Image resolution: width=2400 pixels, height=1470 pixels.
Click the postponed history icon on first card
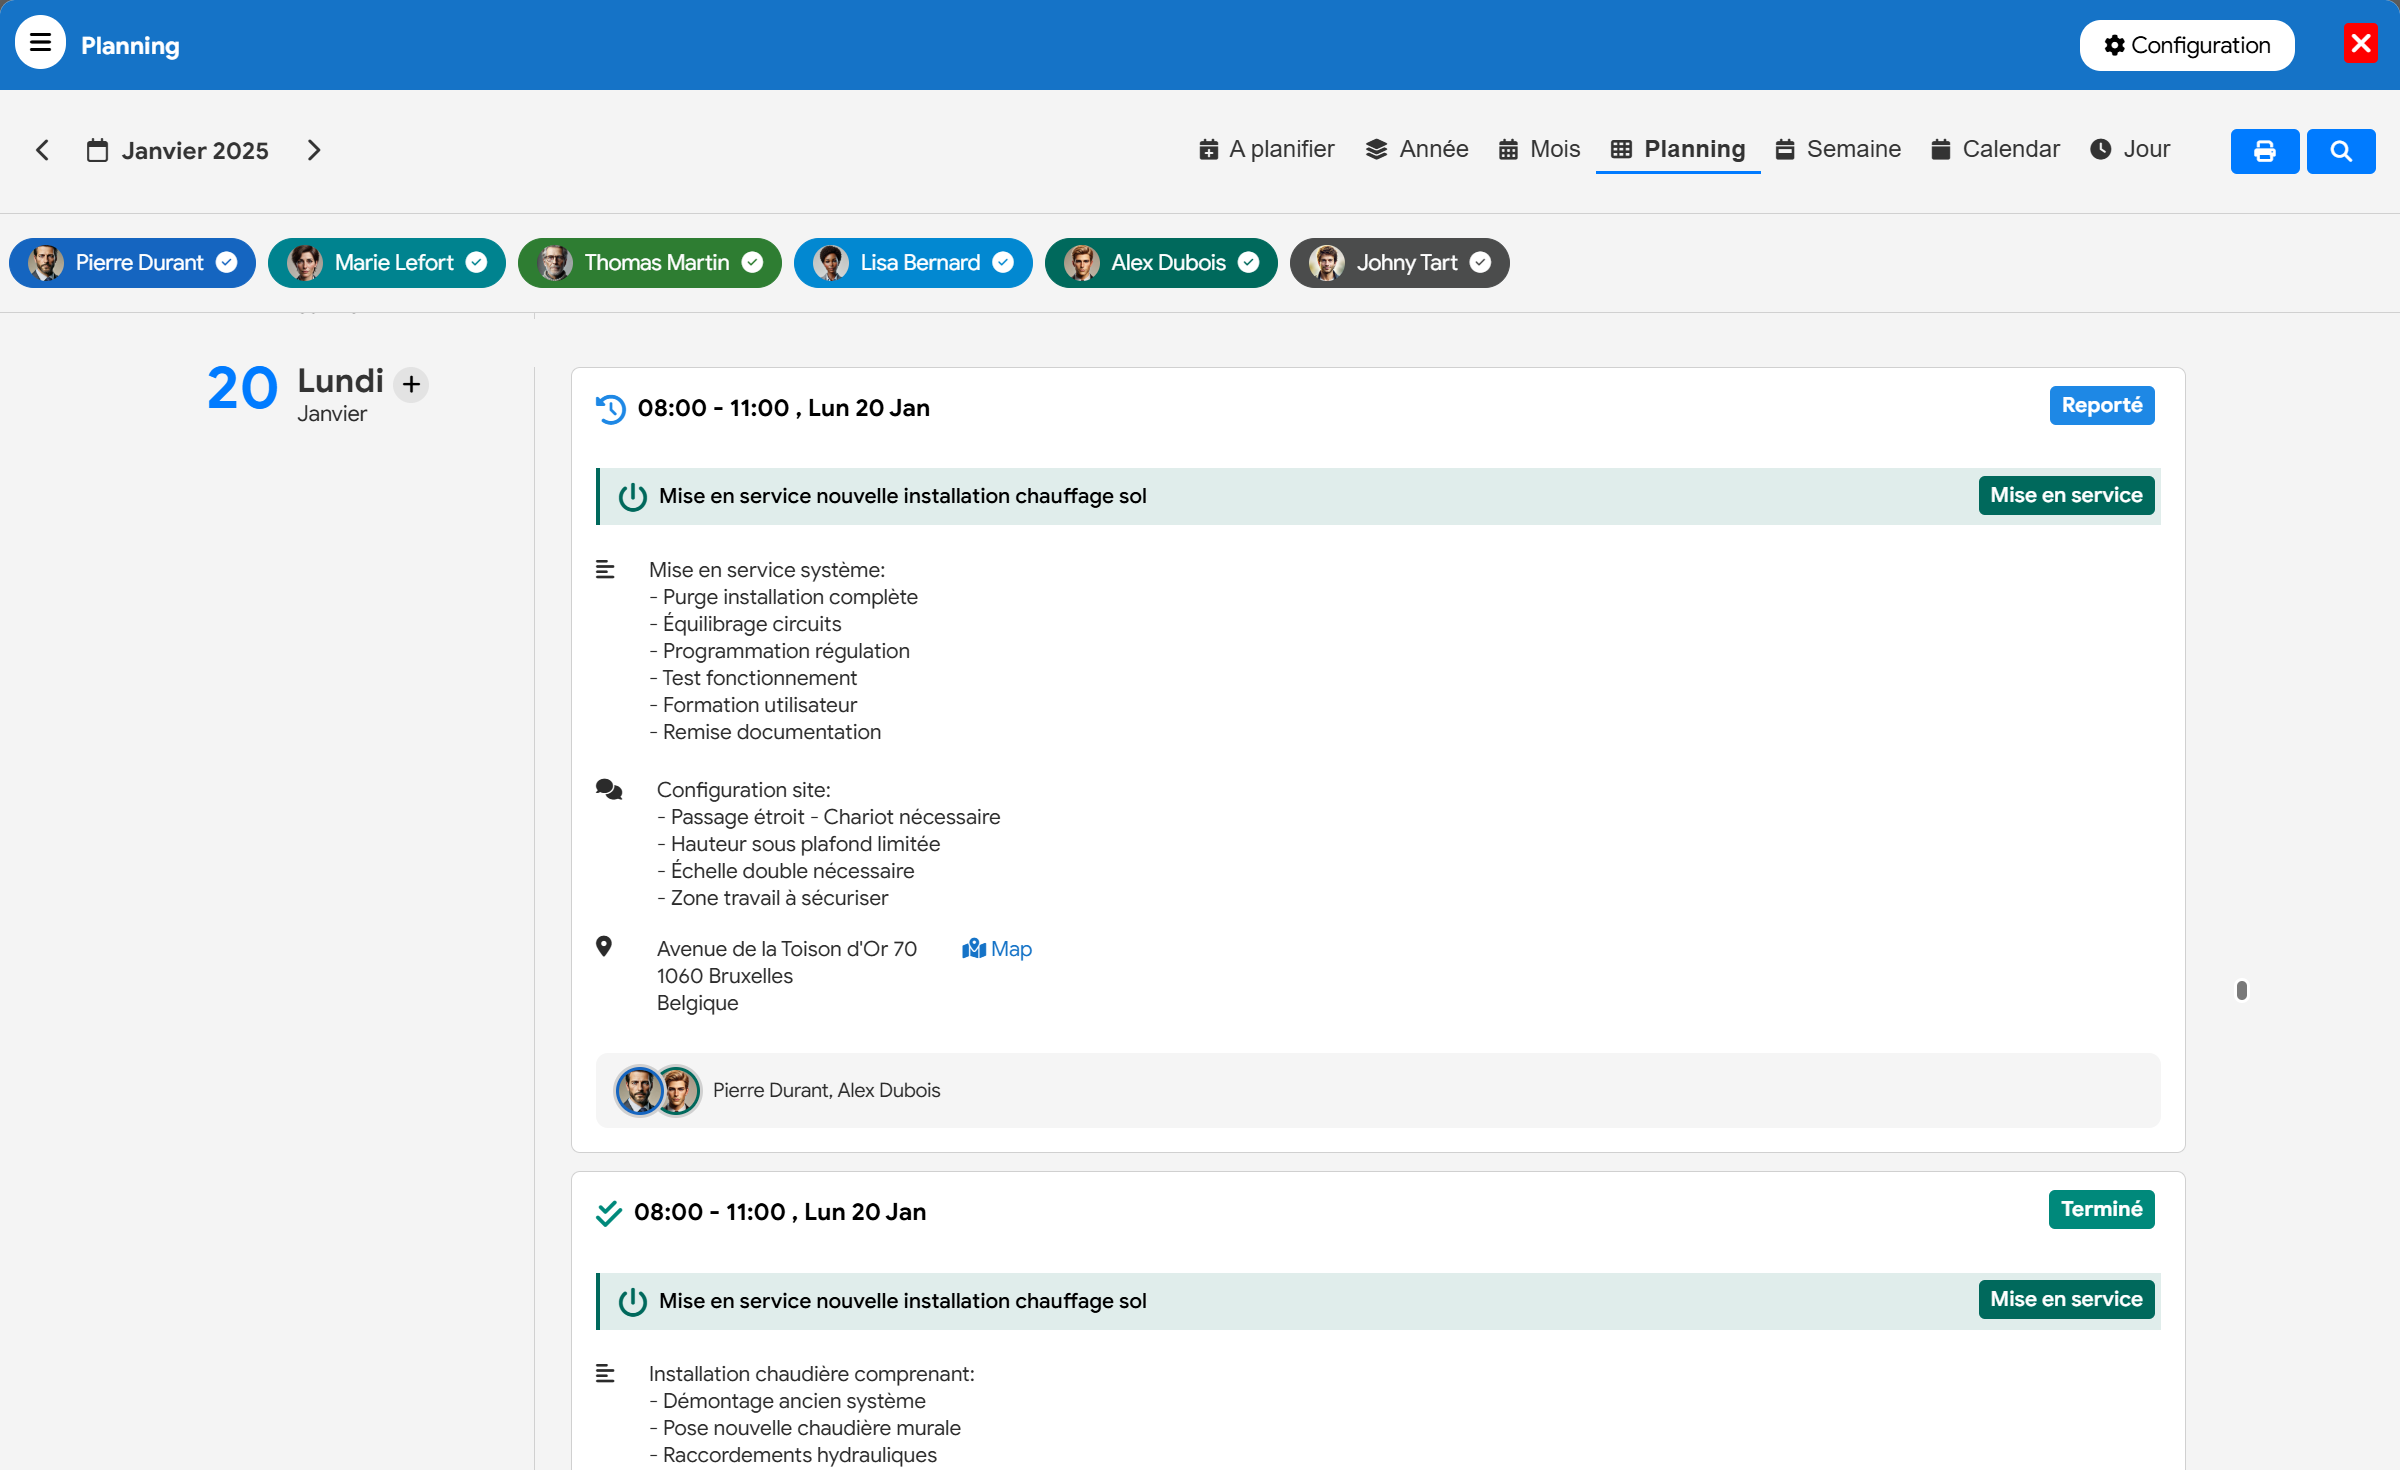[x=610, y=409]
